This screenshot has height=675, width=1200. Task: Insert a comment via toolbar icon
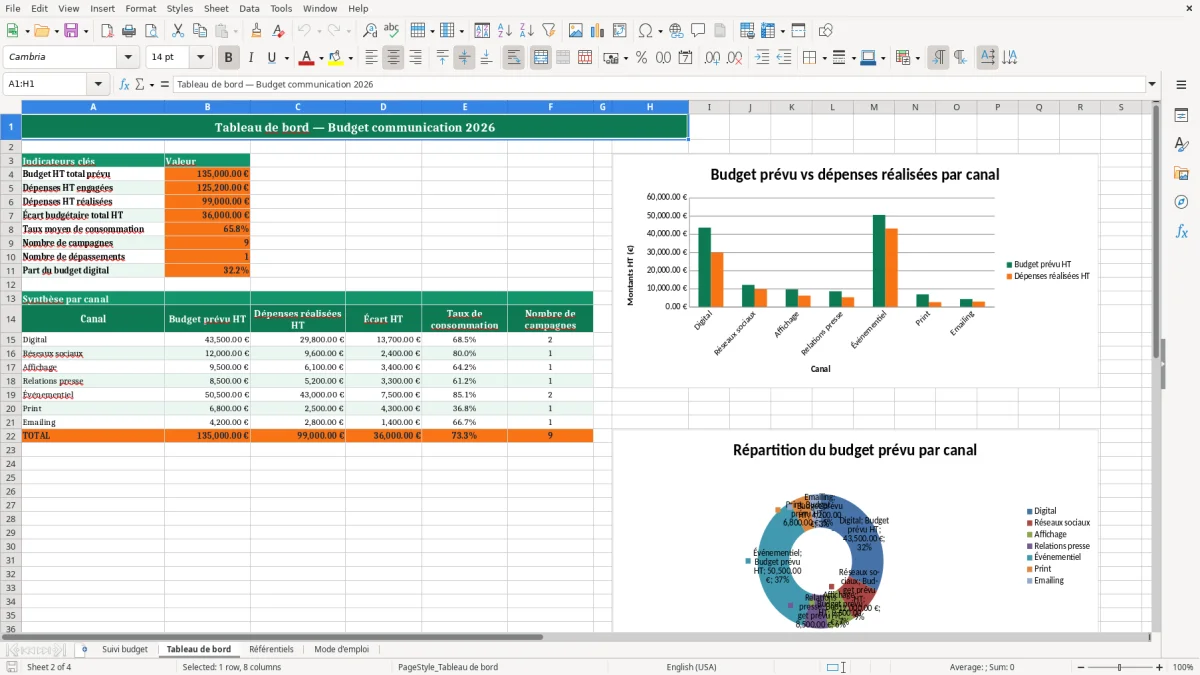[x=698, y=31]
